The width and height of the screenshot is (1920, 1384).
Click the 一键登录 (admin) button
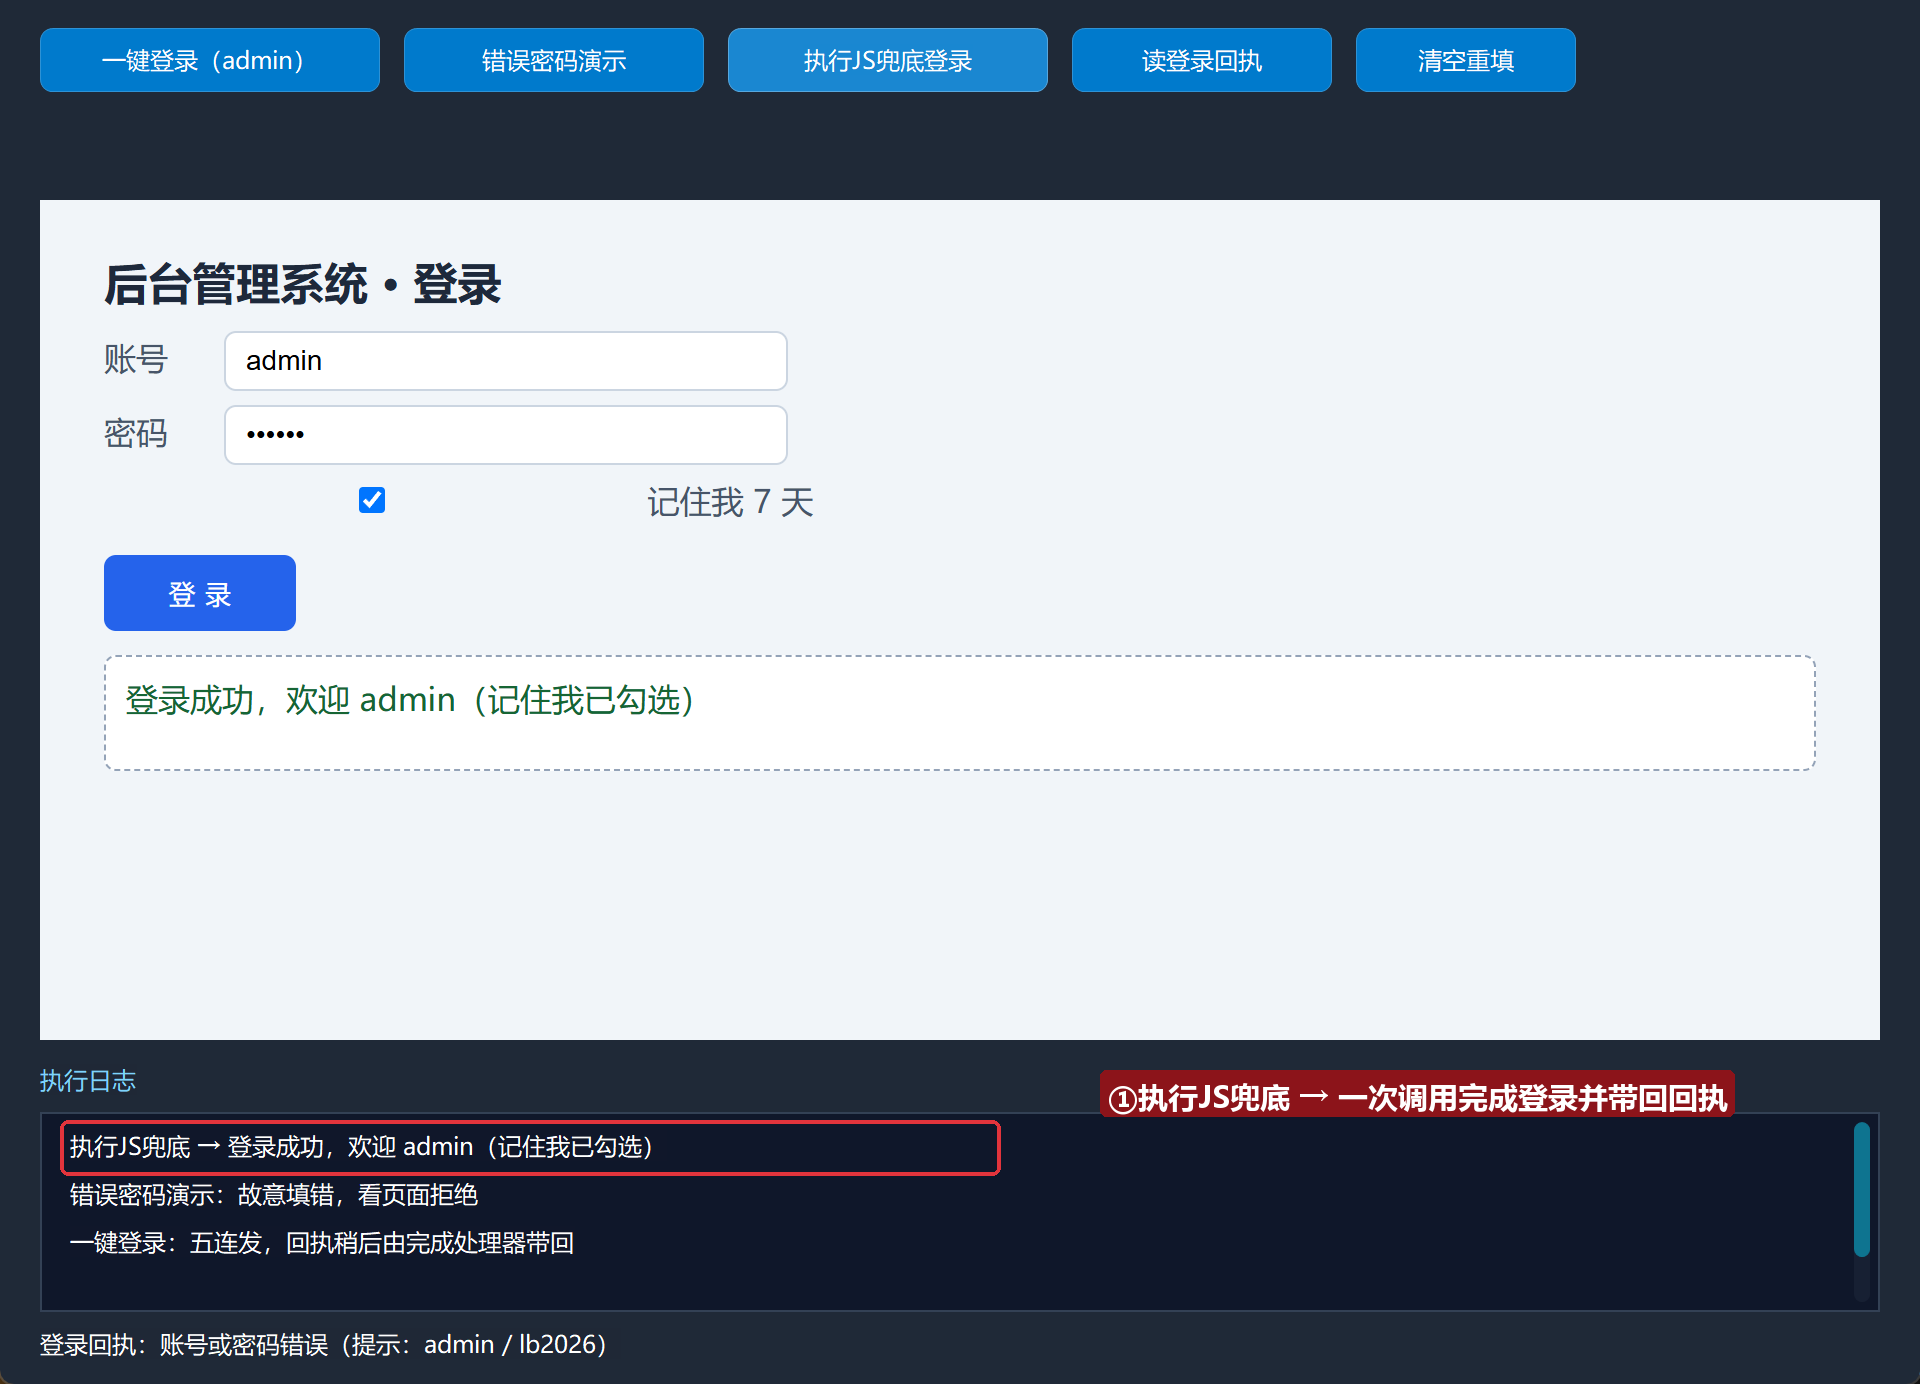click(x=210, y=60)
